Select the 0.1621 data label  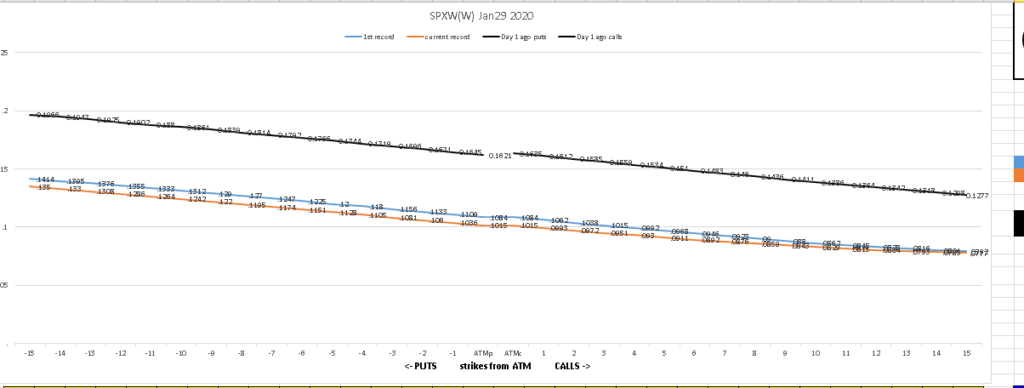[500, 157]
